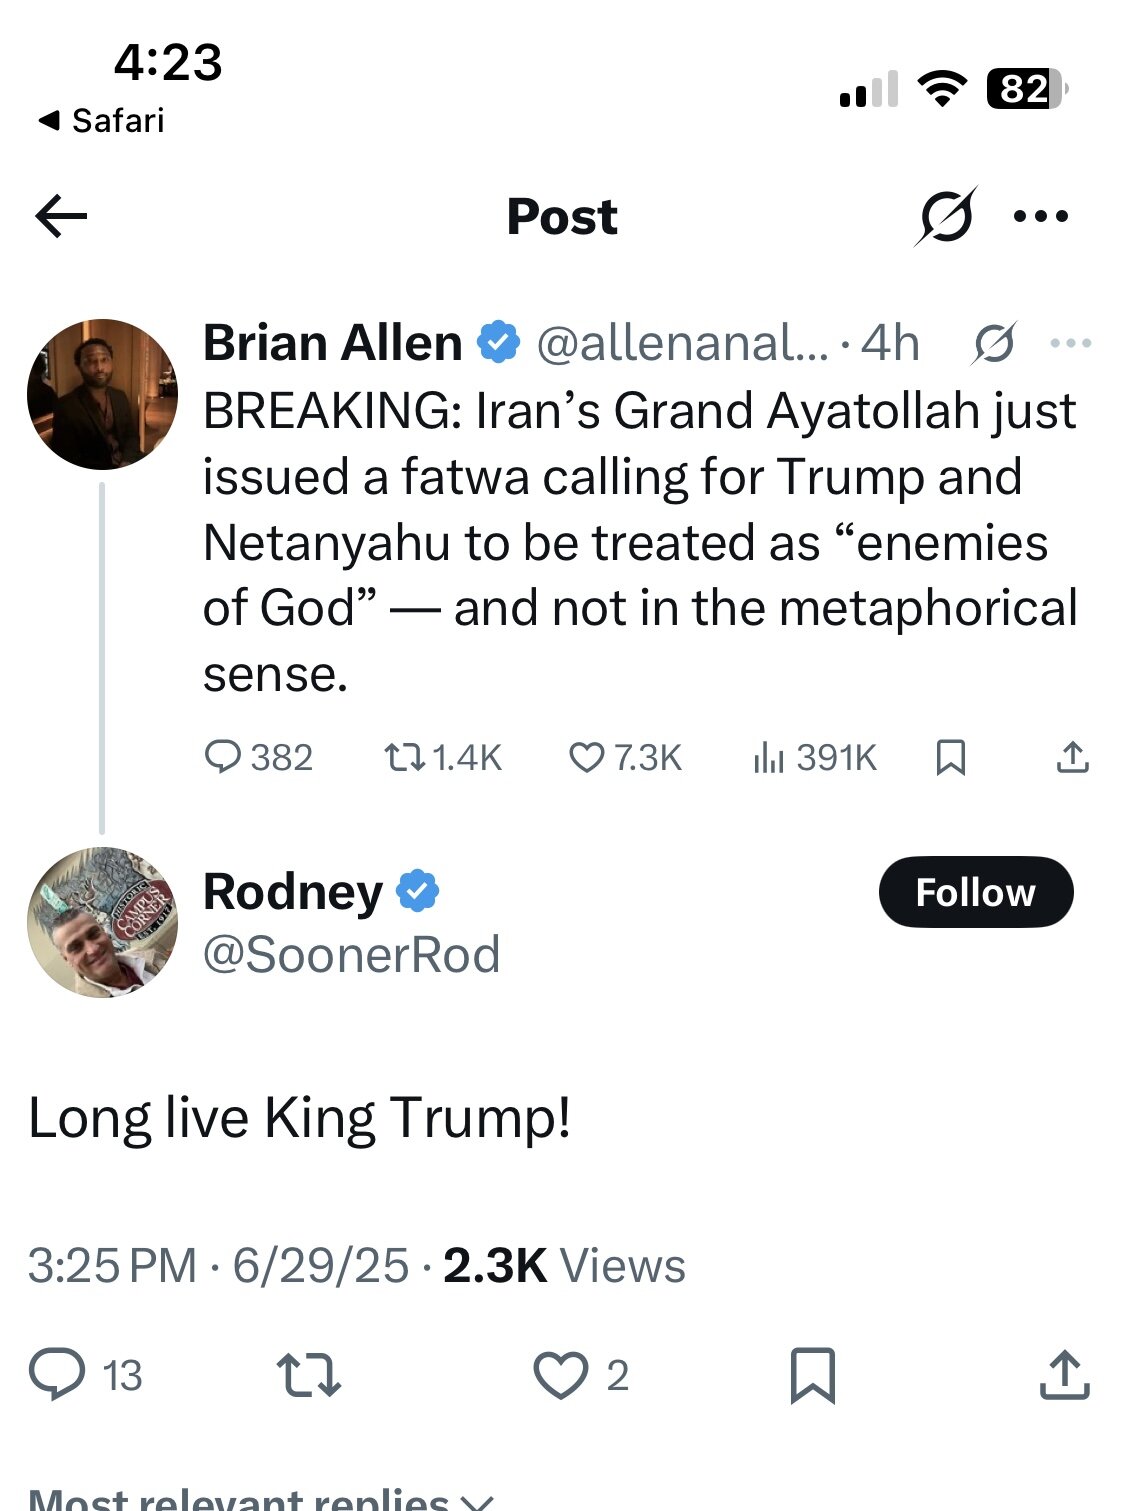
Task: Repost Rodney's Long live King Trump post
Action: pyautogui.click(x=309, y=1375)
